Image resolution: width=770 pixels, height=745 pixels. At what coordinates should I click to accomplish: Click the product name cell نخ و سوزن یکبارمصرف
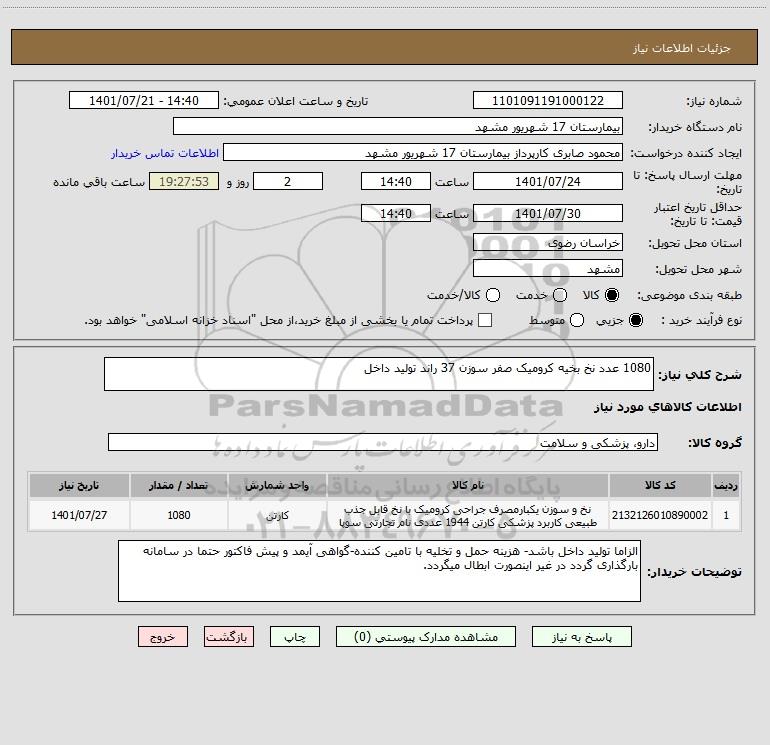[468, 515]
